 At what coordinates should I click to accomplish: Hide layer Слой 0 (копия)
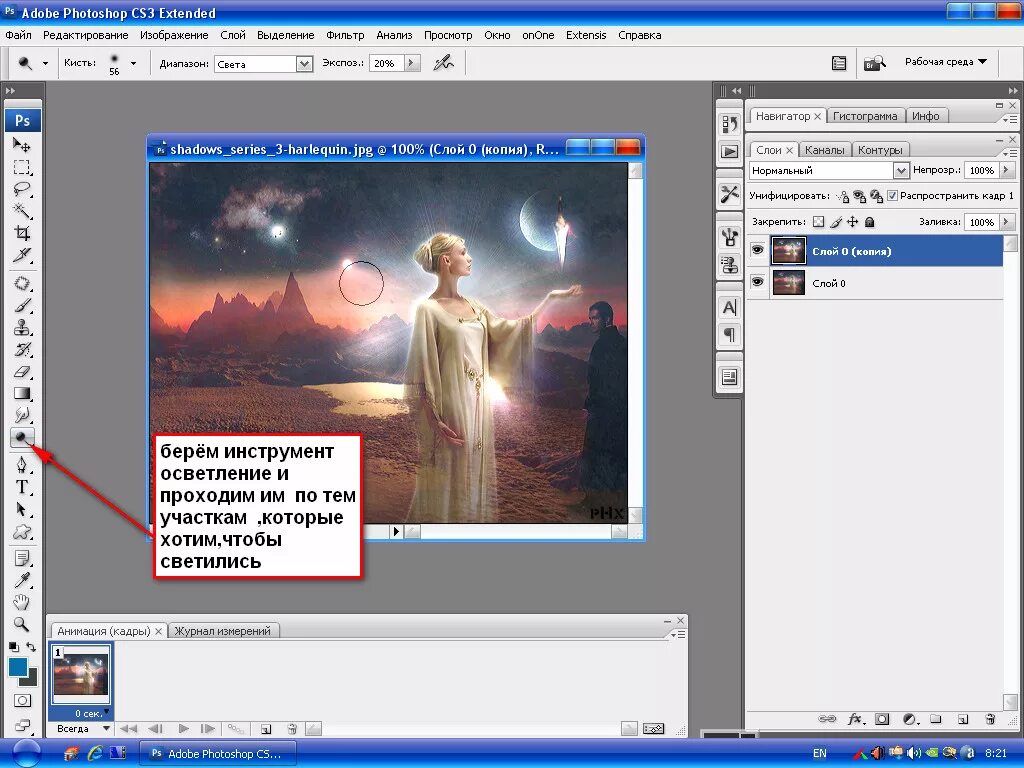758,251
